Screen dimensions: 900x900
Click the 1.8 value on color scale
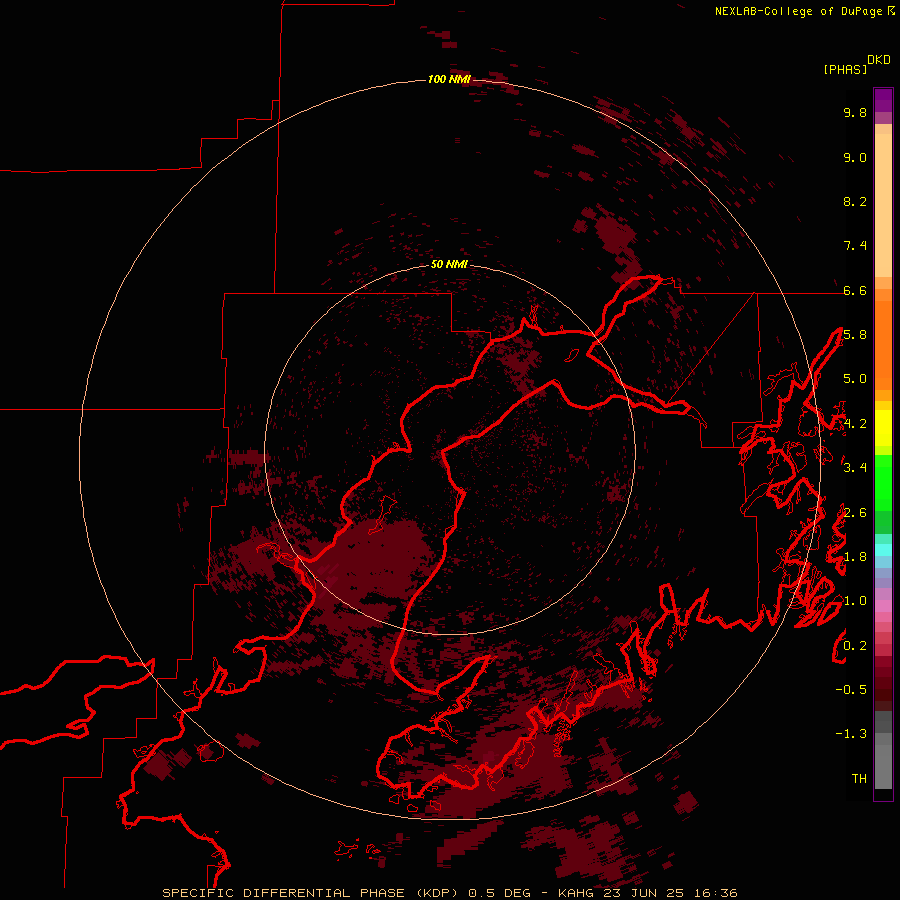(855, 557)
